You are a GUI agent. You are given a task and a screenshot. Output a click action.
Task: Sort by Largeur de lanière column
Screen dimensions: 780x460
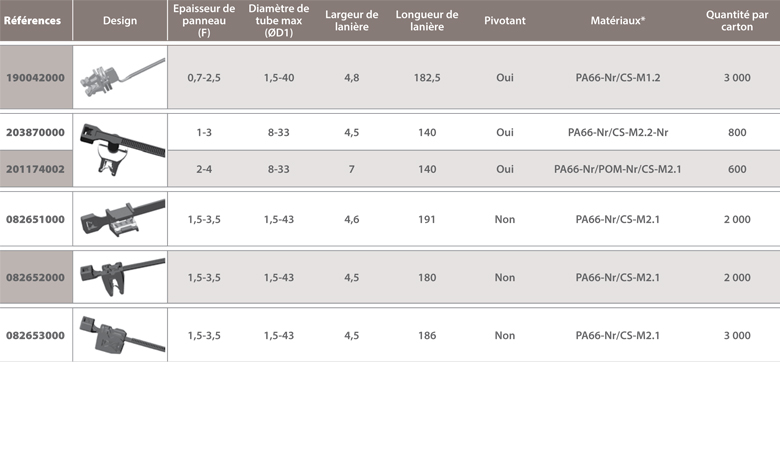tap(352, 21)
